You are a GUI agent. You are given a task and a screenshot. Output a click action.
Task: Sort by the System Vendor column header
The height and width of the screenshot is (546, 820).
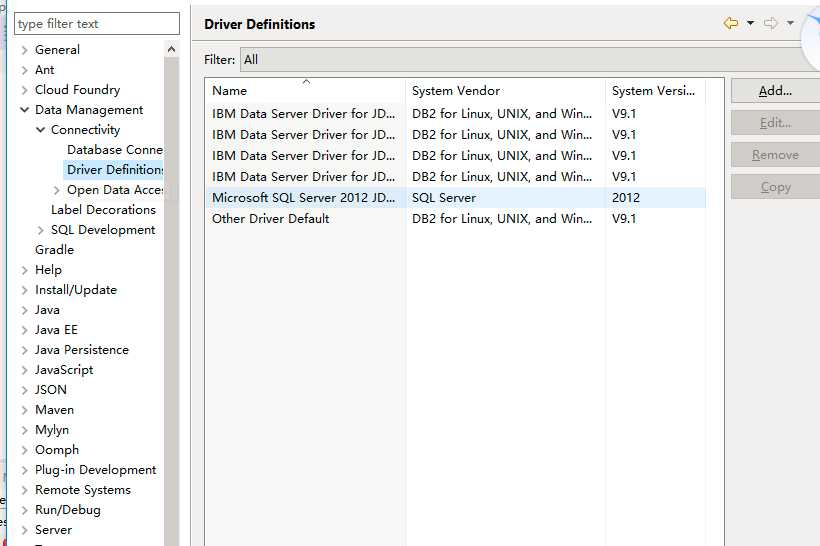[505, 91]
